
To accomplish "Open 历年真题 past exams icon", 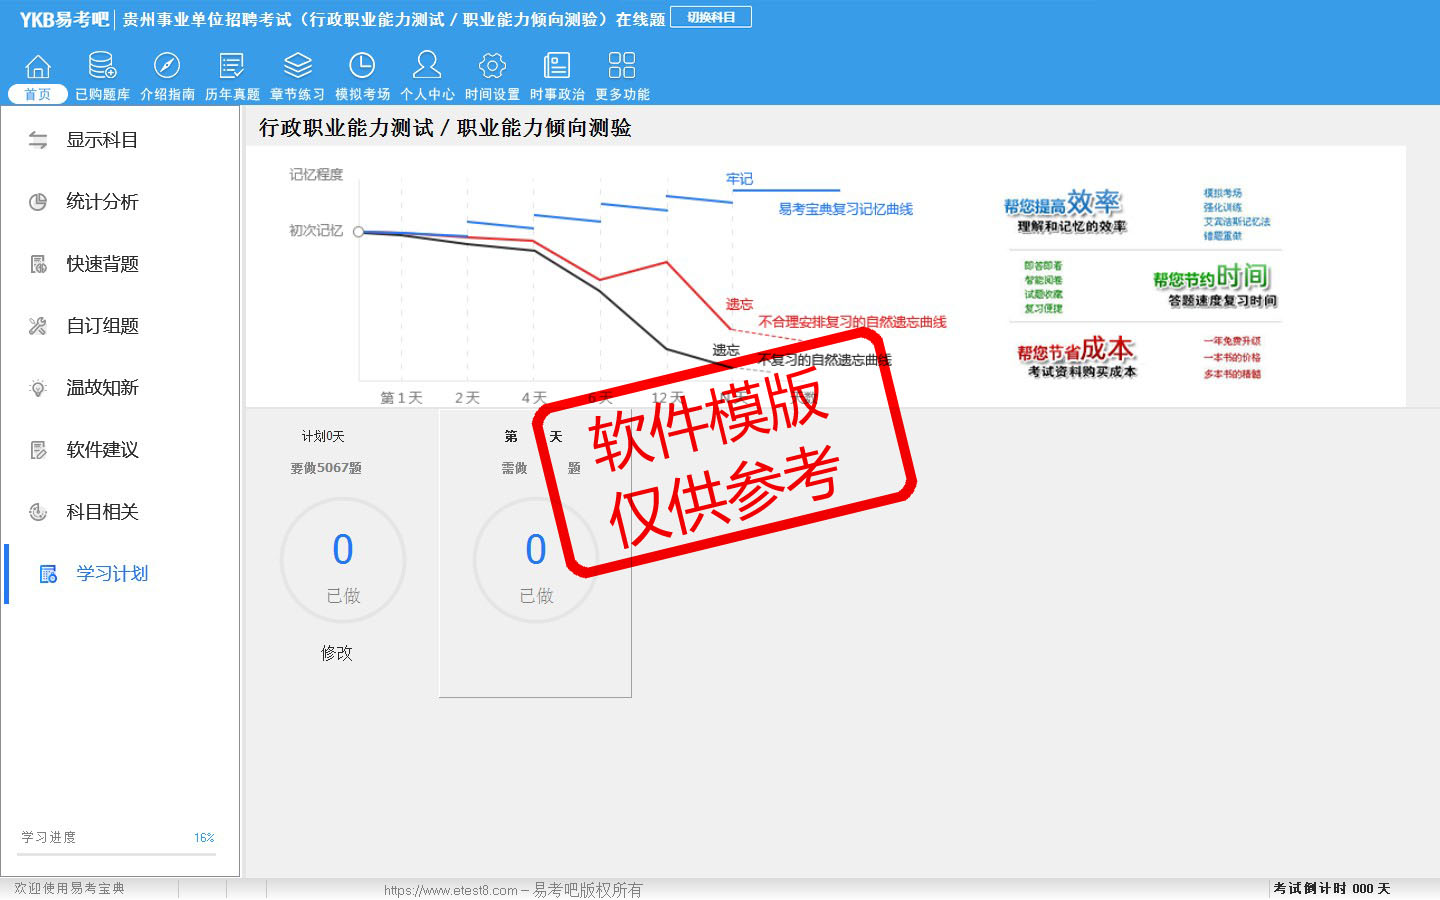I will point(232,66).
